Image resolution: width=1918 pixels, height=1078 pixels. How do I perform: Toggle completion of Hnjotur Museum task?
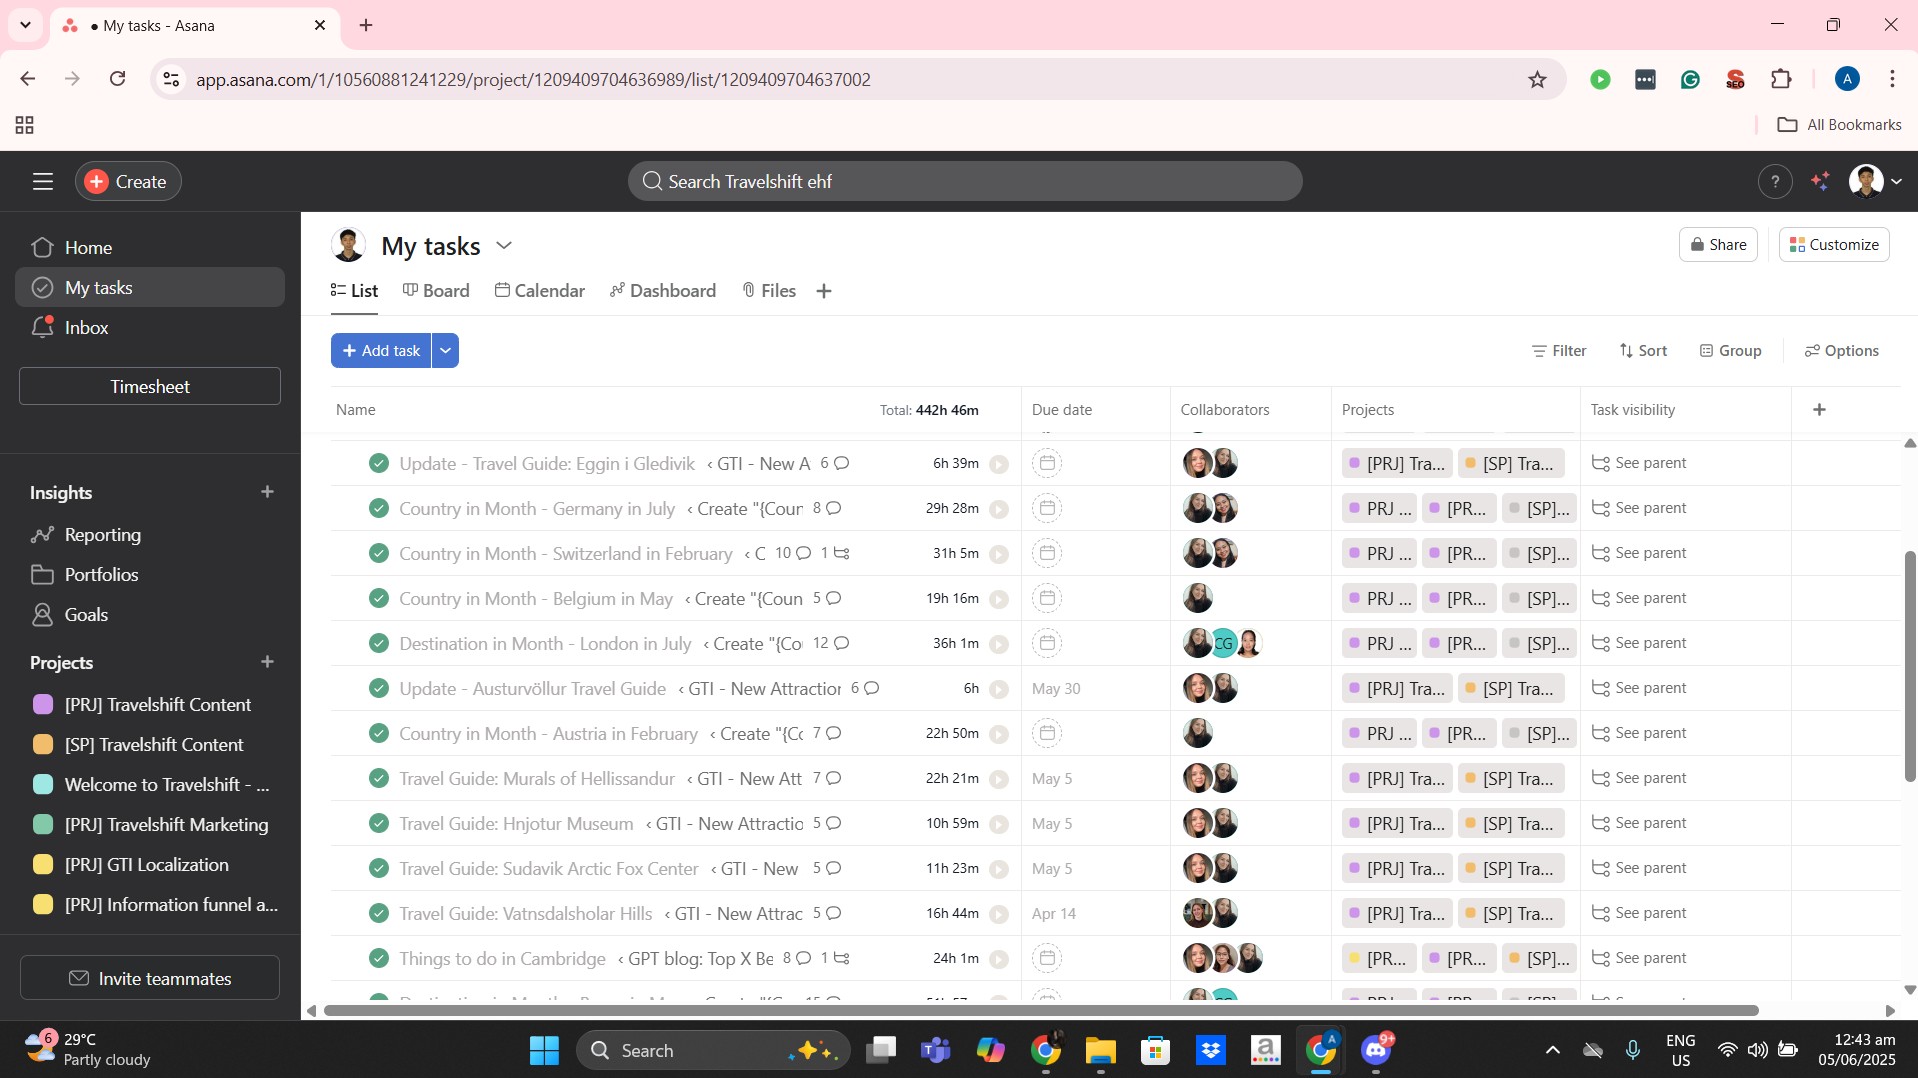378,823
